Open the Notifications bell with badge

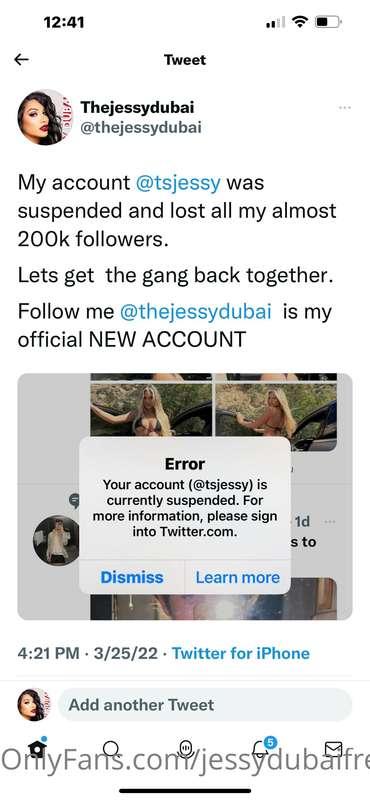coord(262,747)
